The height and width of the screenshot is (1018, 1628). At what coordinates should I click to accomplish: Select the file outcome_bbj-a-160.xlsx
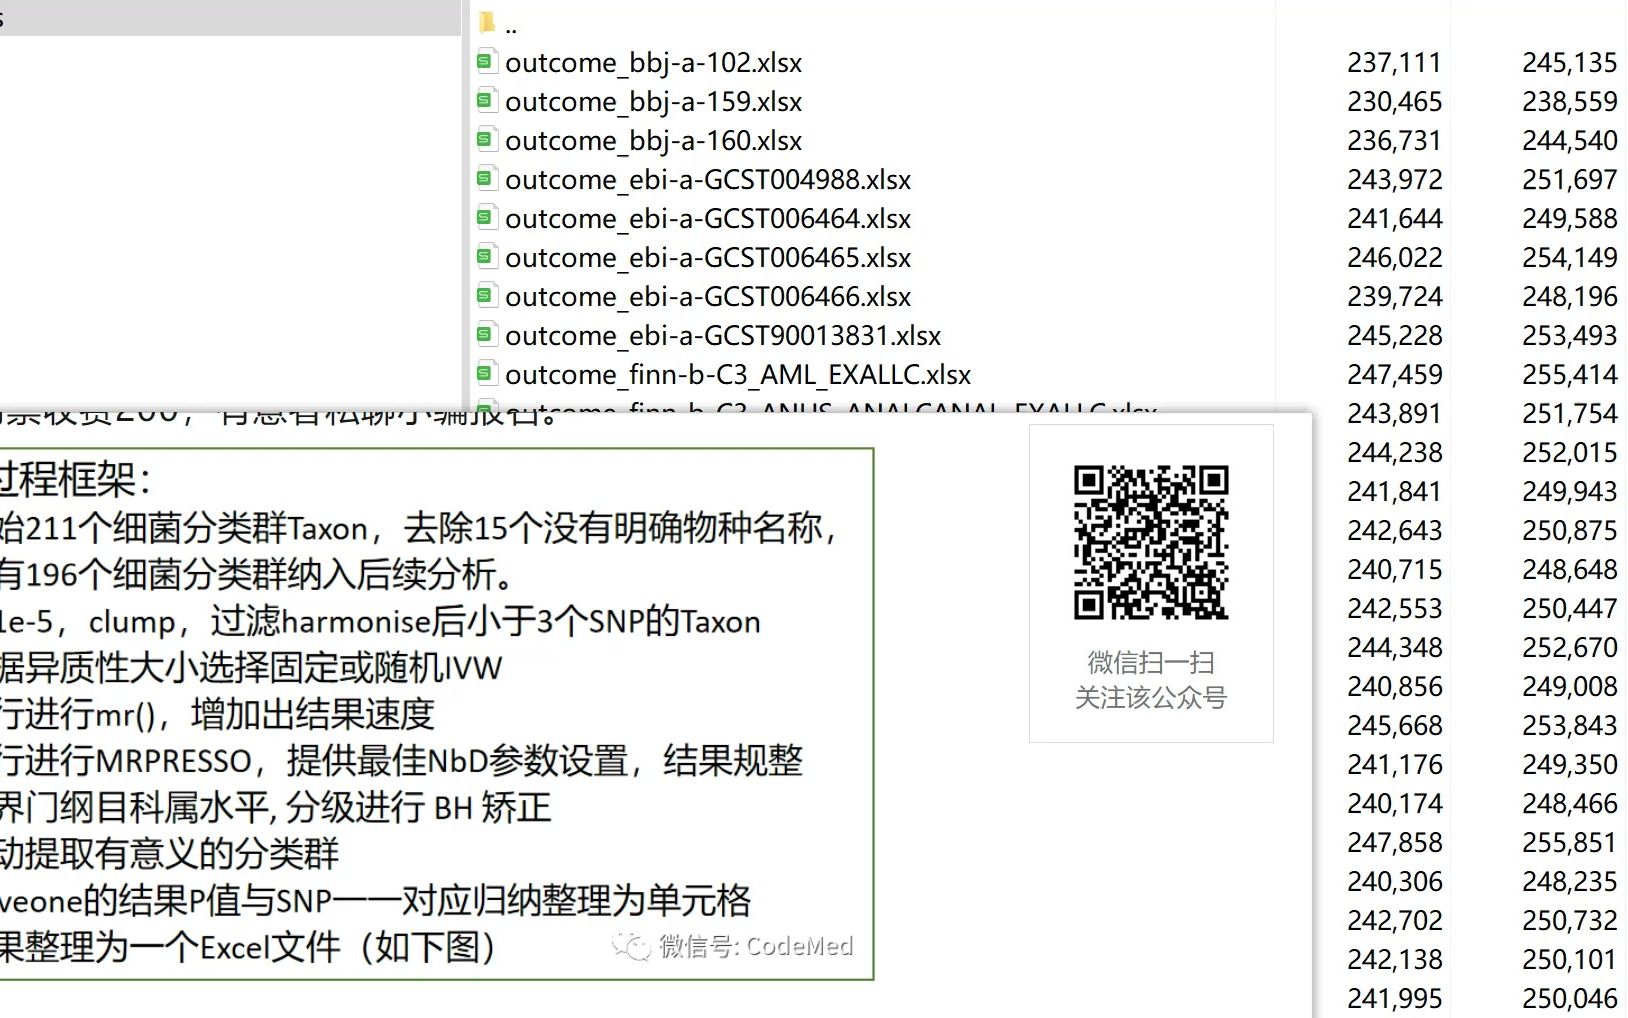(x=653, y=140)
